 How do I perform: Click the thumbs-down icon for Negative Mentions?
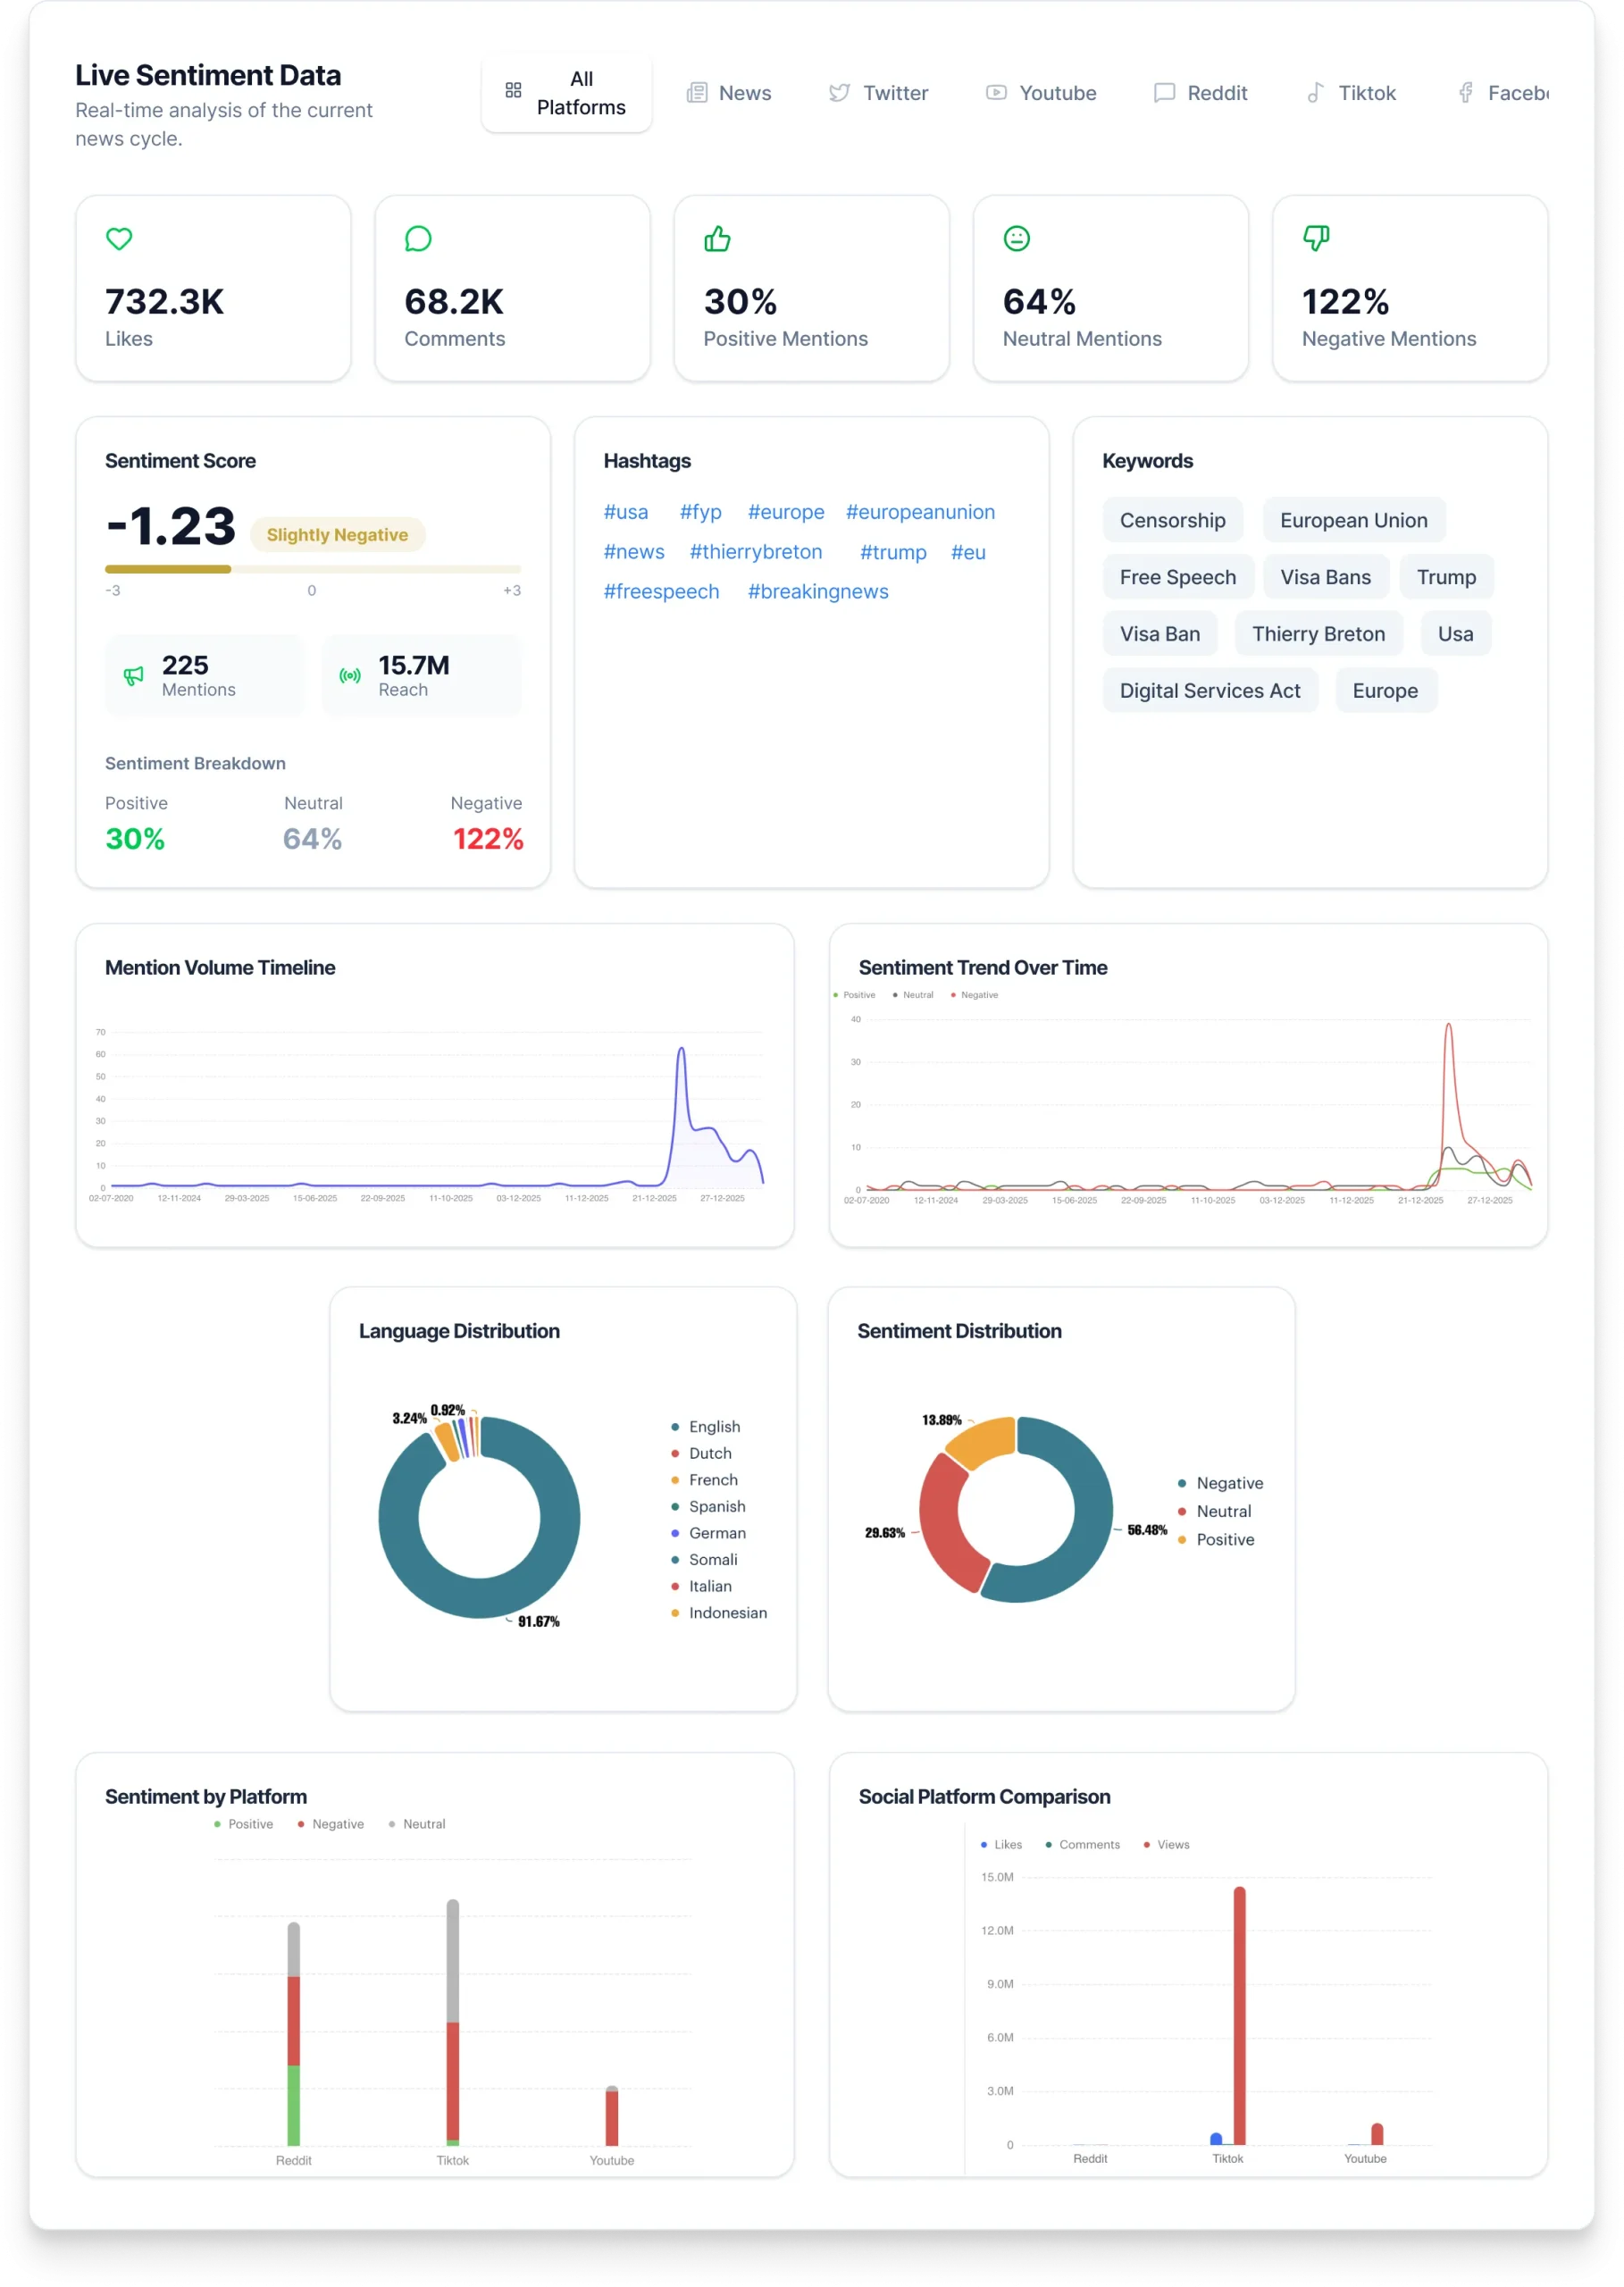pos(1316,239)
